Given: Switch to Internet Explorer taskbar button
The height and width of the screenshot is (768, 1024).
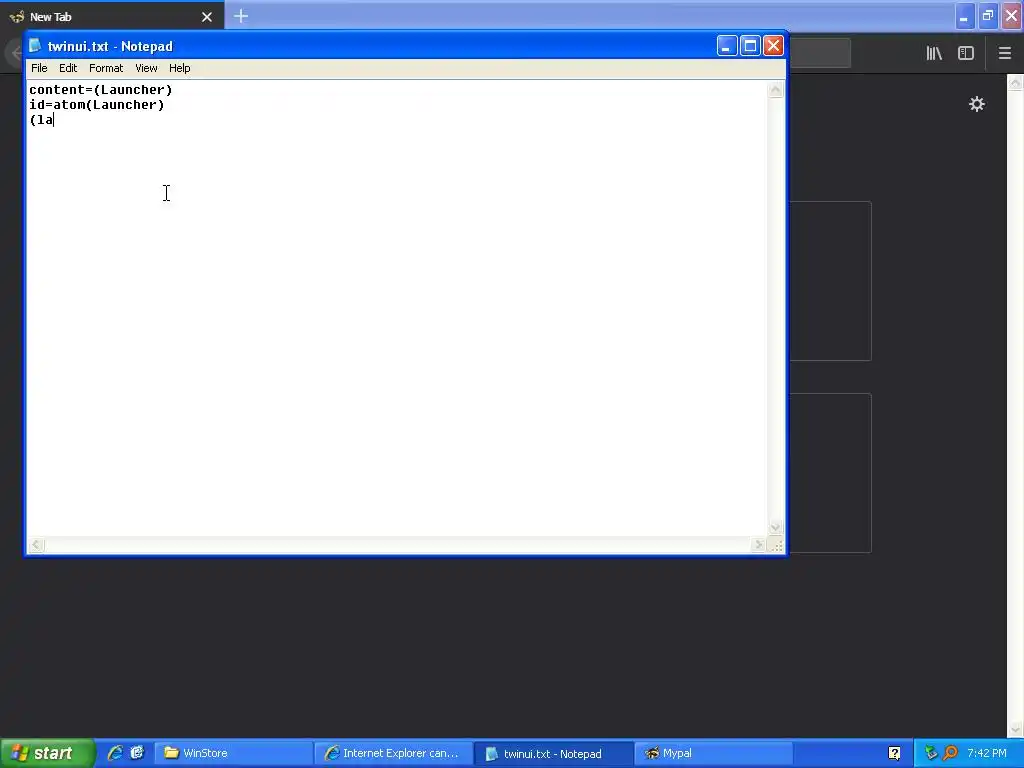Looking at the screenshot, I should (x=393, y=753).
